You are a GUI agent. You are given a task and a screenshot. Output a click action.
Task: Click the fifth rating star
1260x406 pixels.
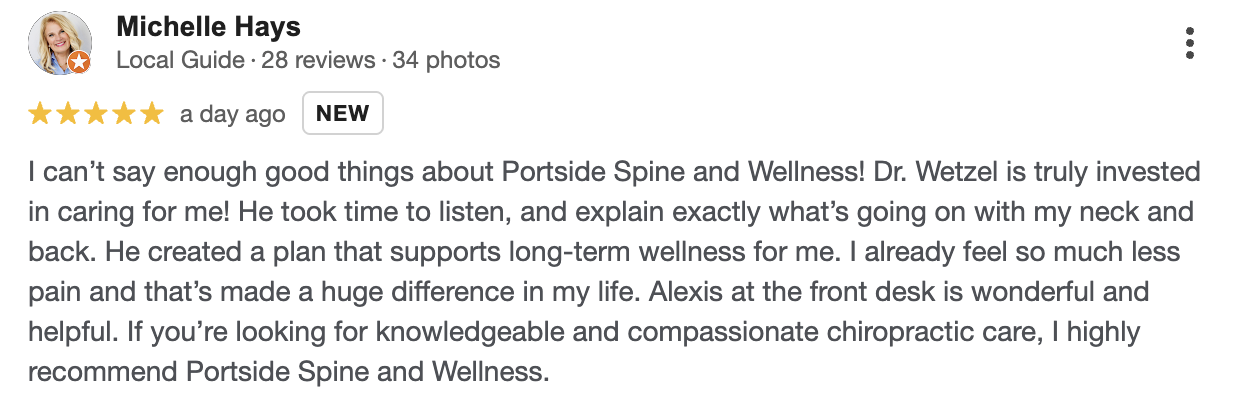(150, 114)
